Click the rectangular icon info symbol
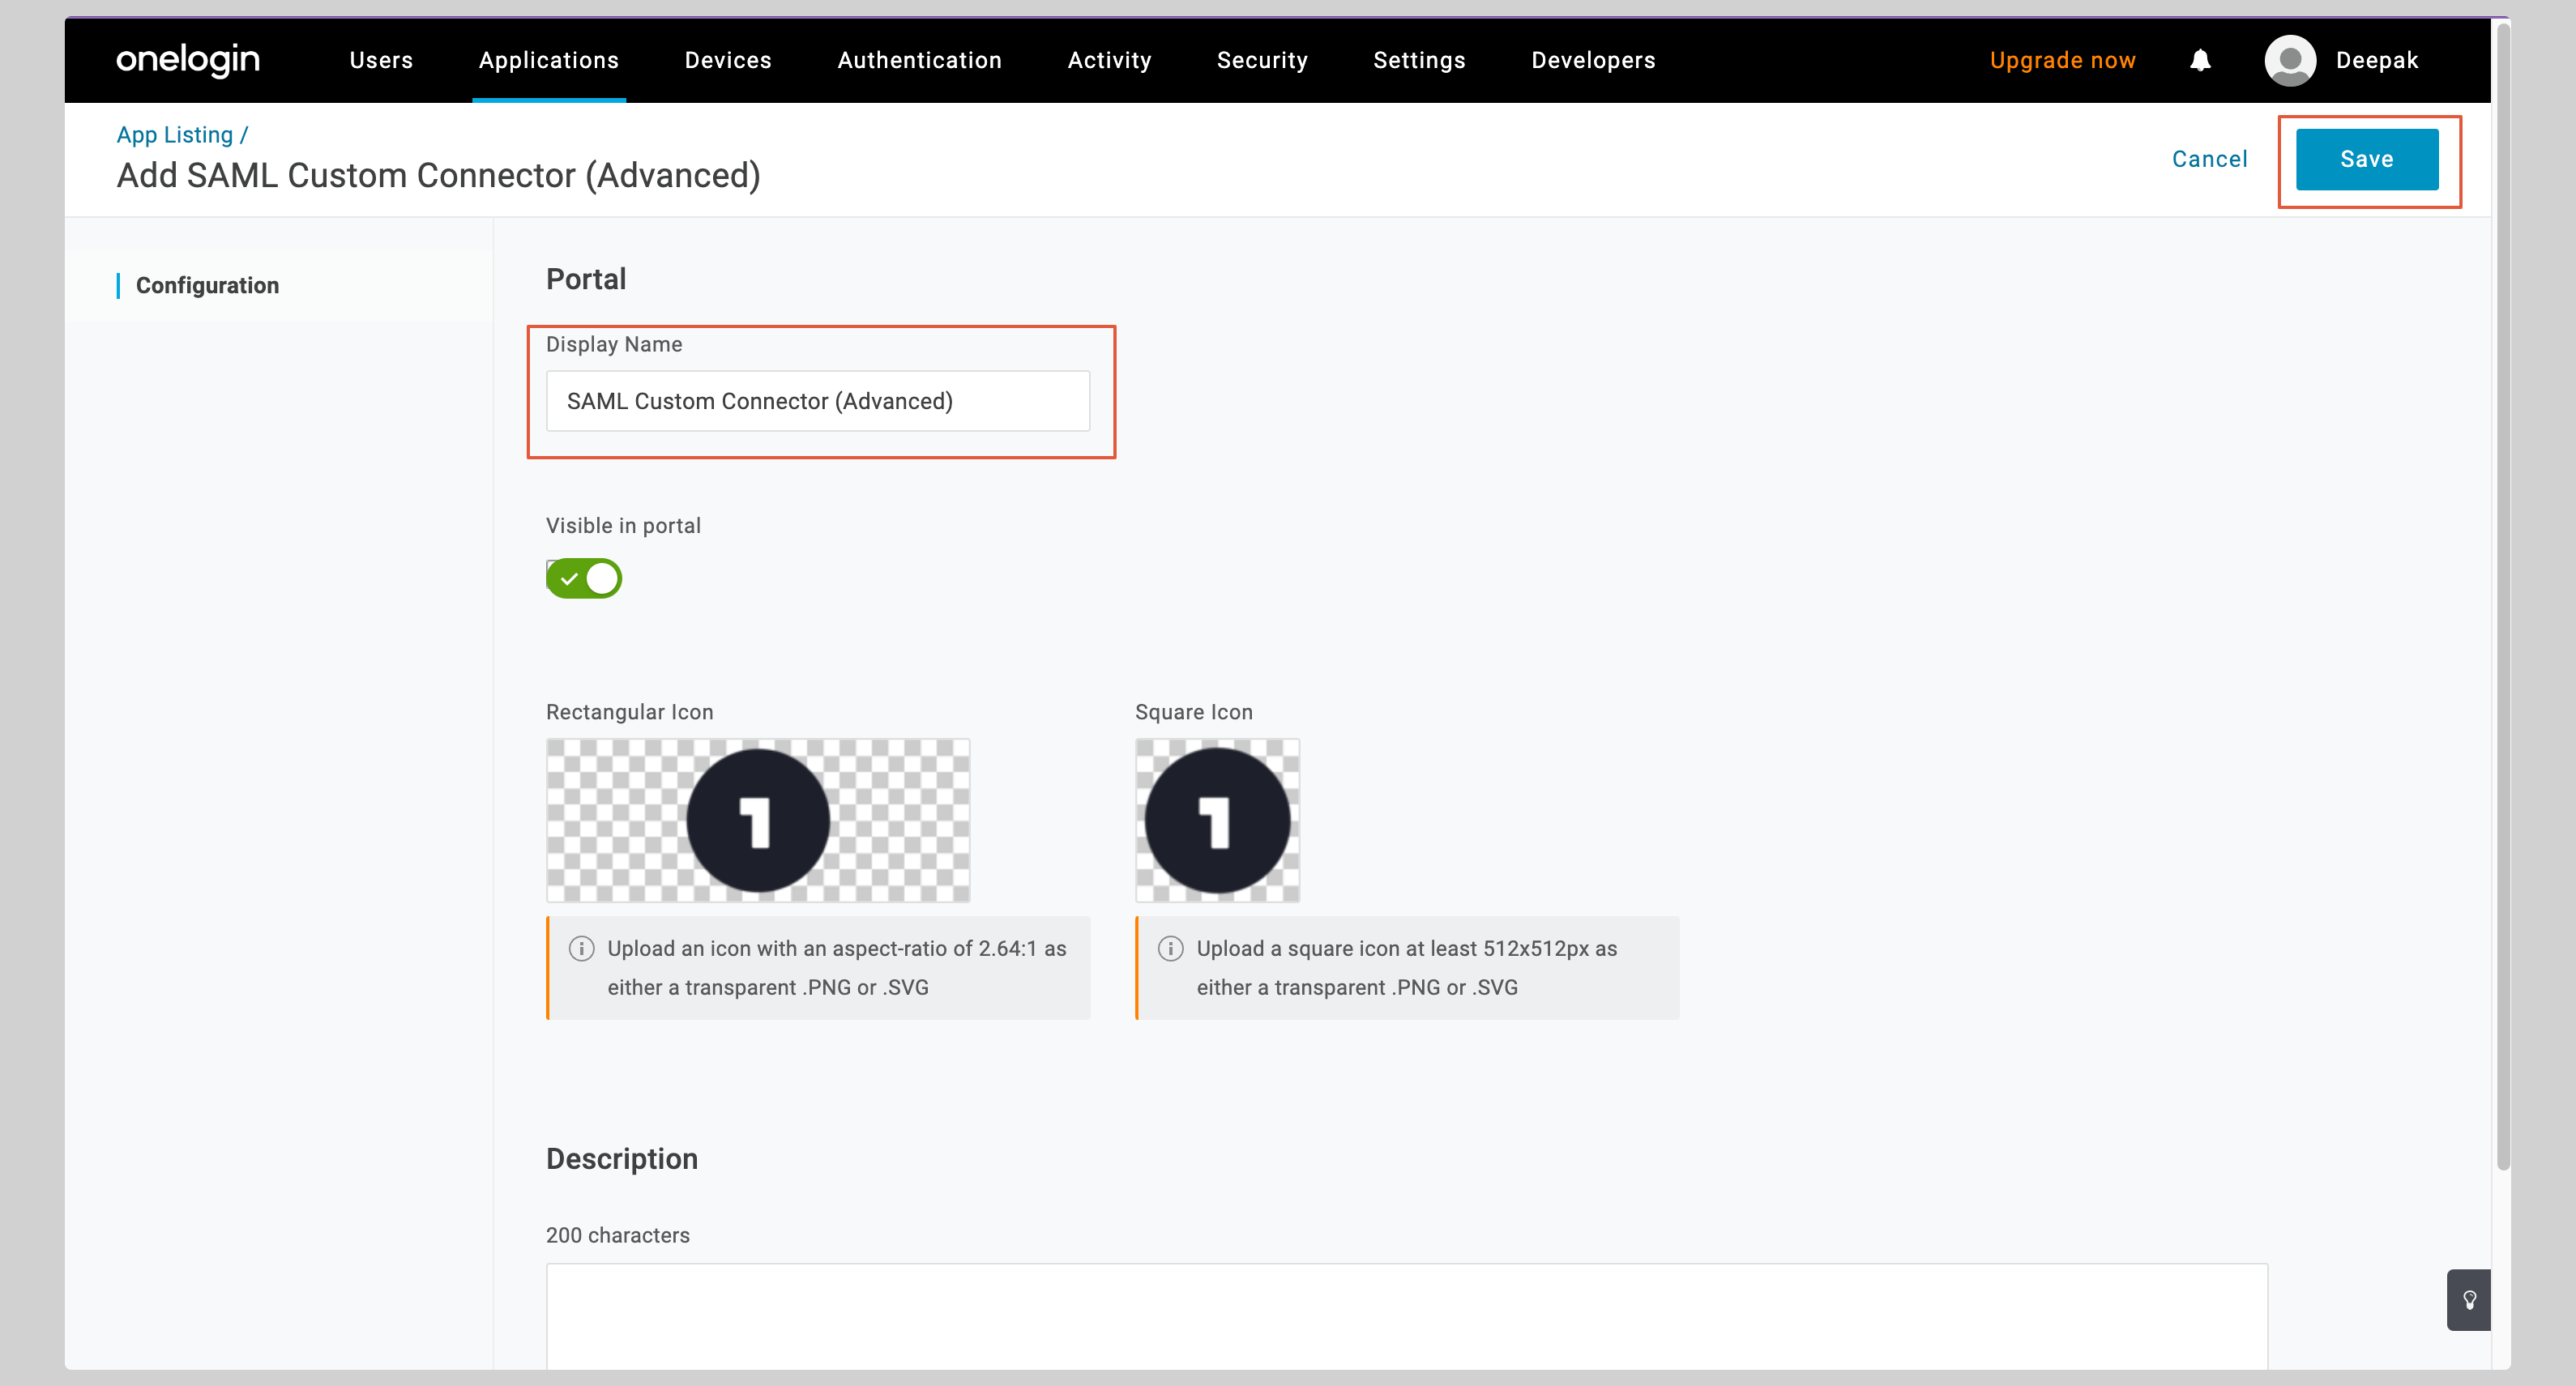Image resolution: width=2576 pixels, height=1386 pixels. pyautogui.click(x=581, y=948)
